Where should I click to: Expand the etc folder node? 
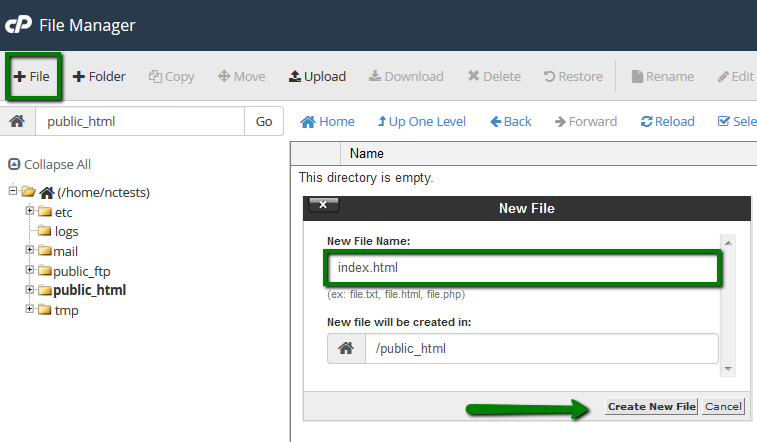coord(30,211)
